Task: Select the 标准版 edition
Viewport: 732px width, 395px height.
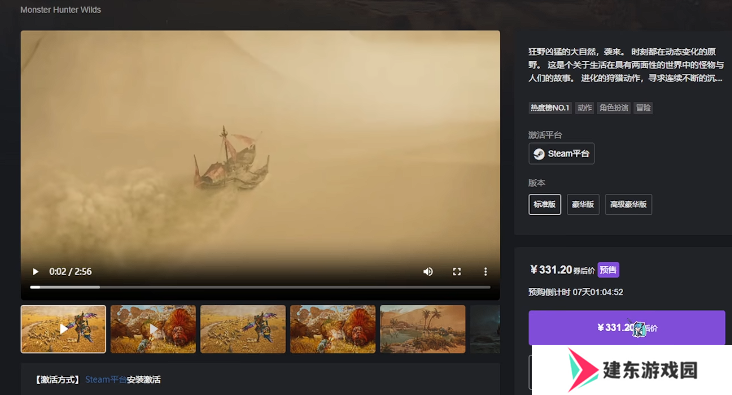Action: [545, 205]
